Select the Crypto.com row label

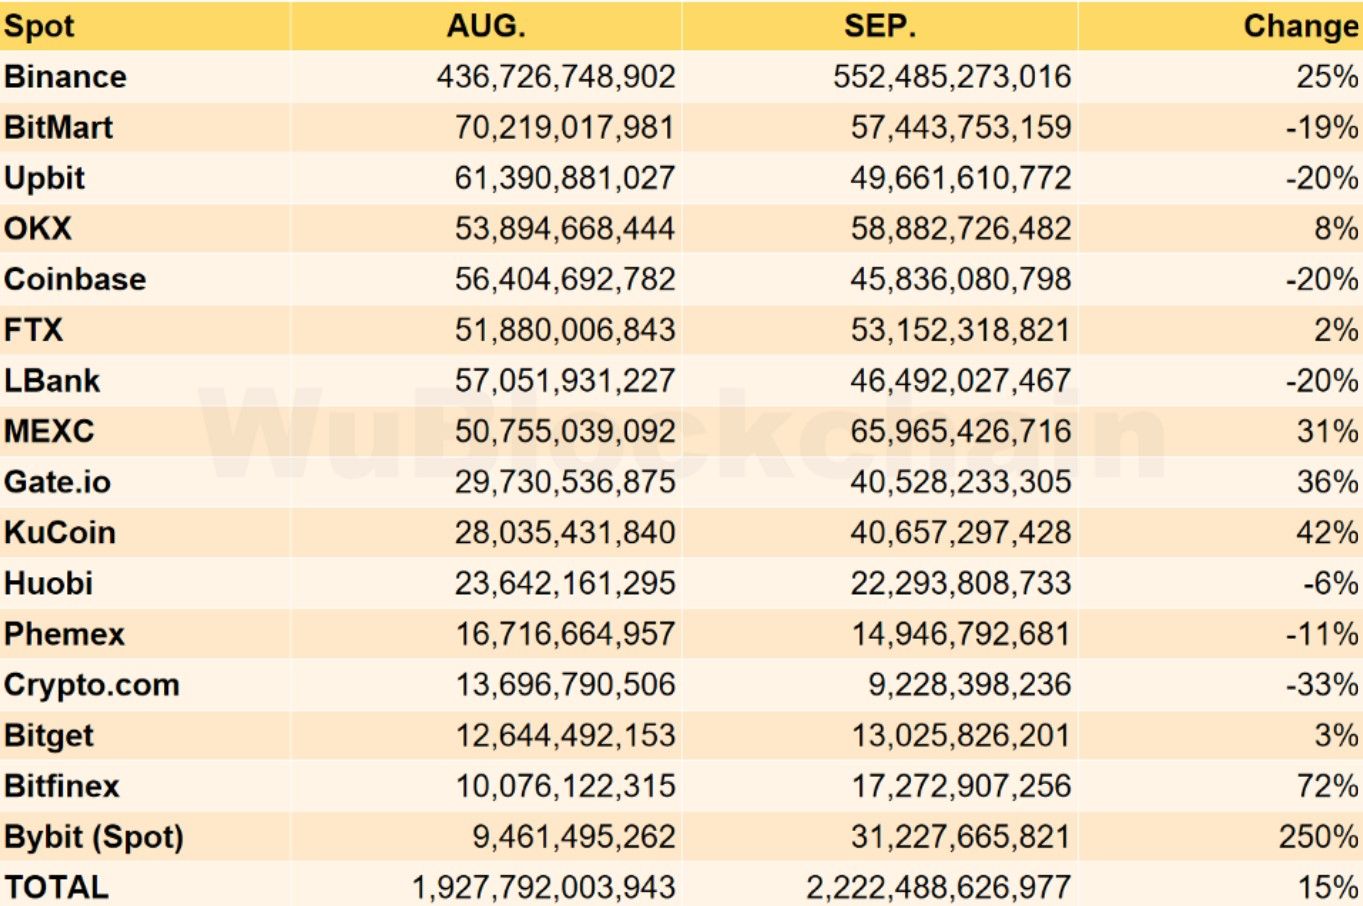pos(92,685)
